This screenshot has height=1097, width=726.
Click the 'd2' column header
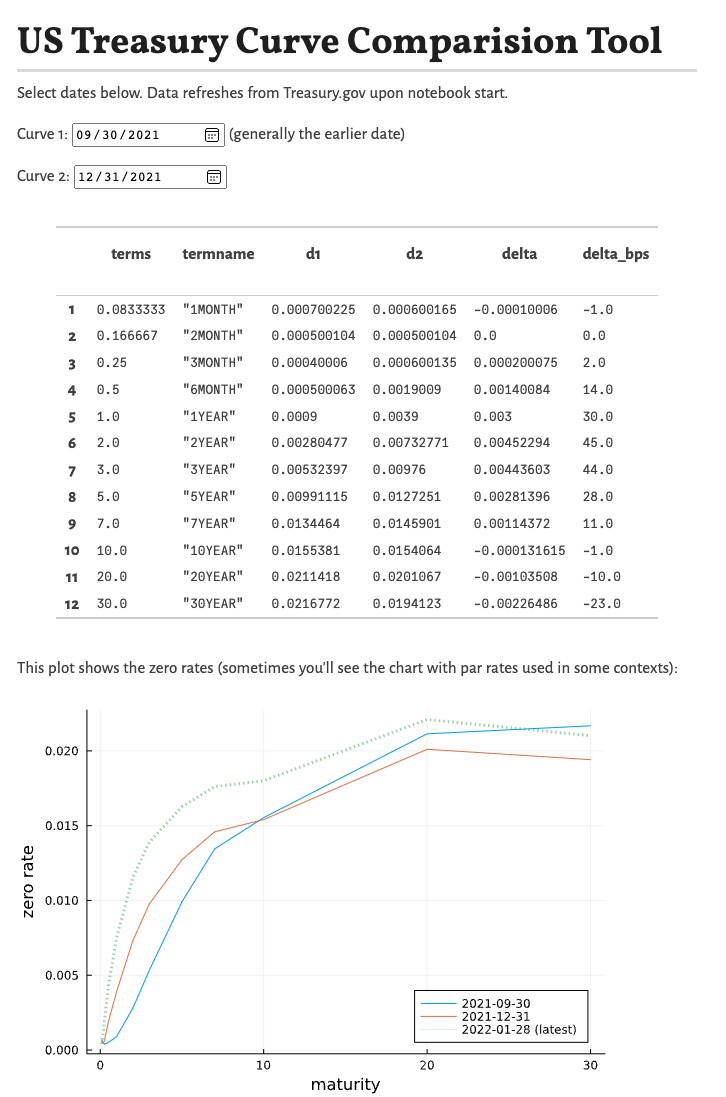pos(414,254)
